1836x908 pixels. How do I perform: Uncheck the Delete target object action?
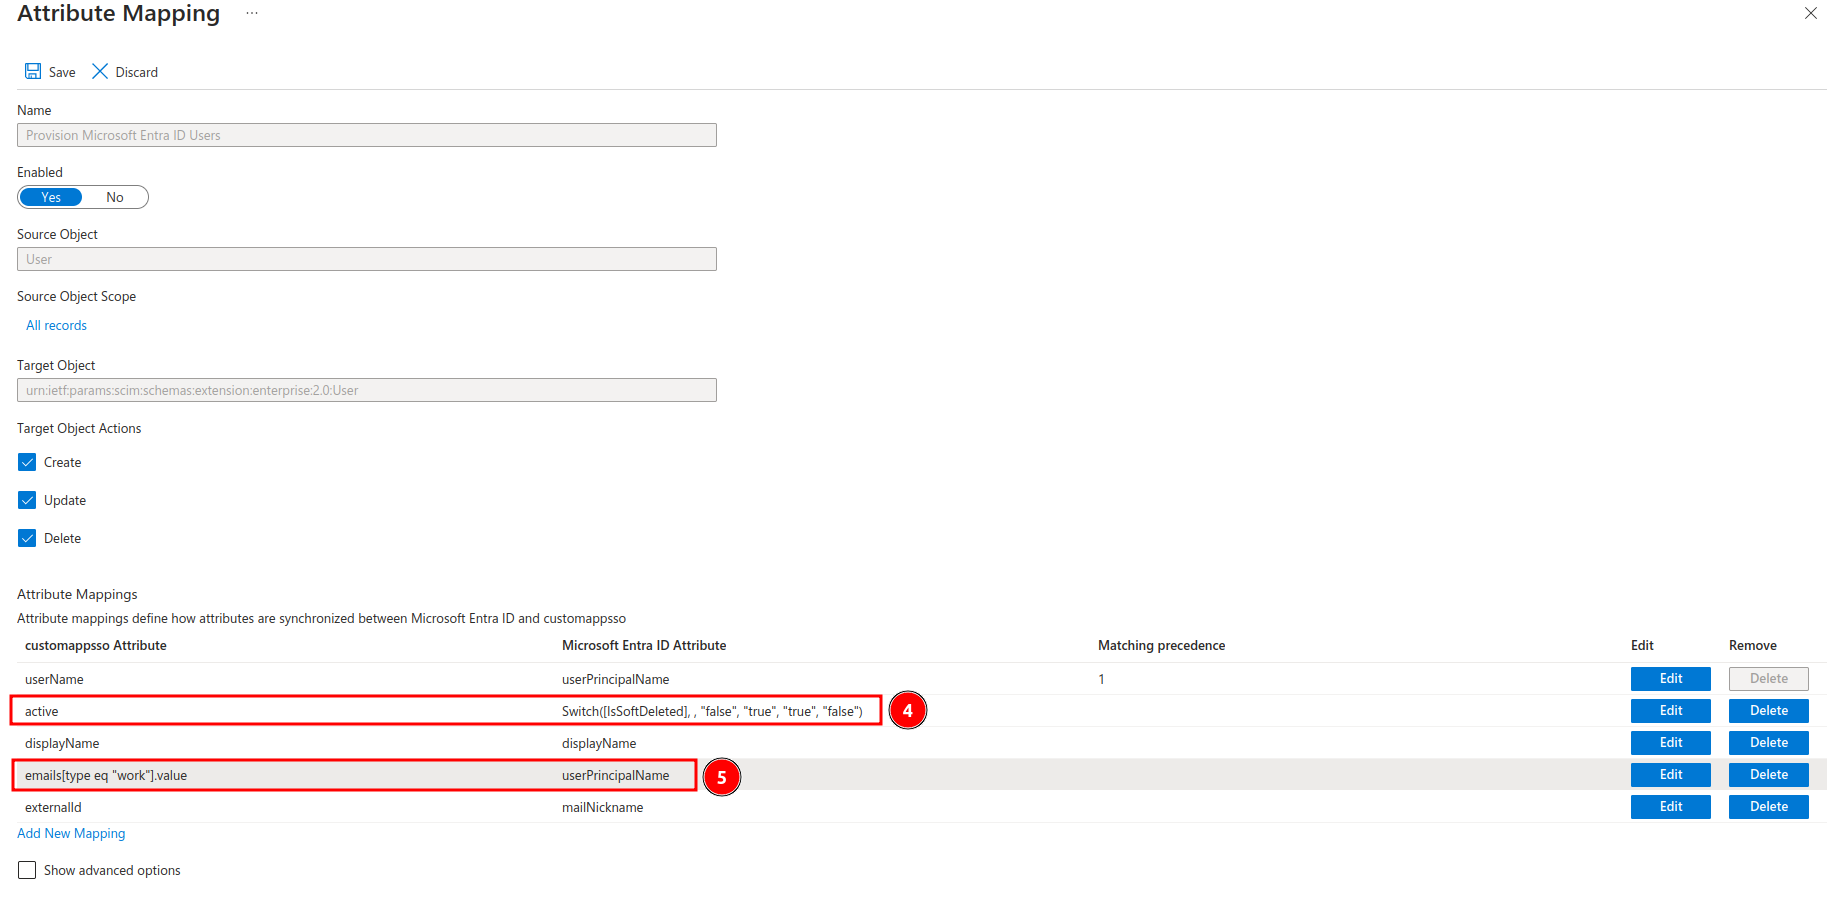point(27,538)
